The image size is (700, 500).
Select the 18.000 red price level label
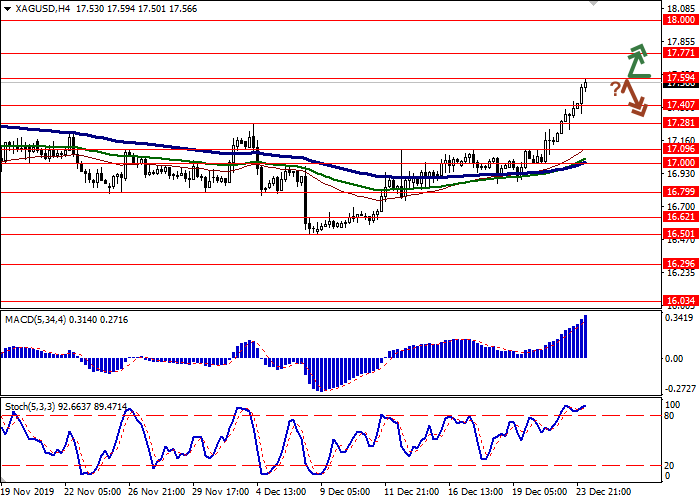[x=680, y=19]
